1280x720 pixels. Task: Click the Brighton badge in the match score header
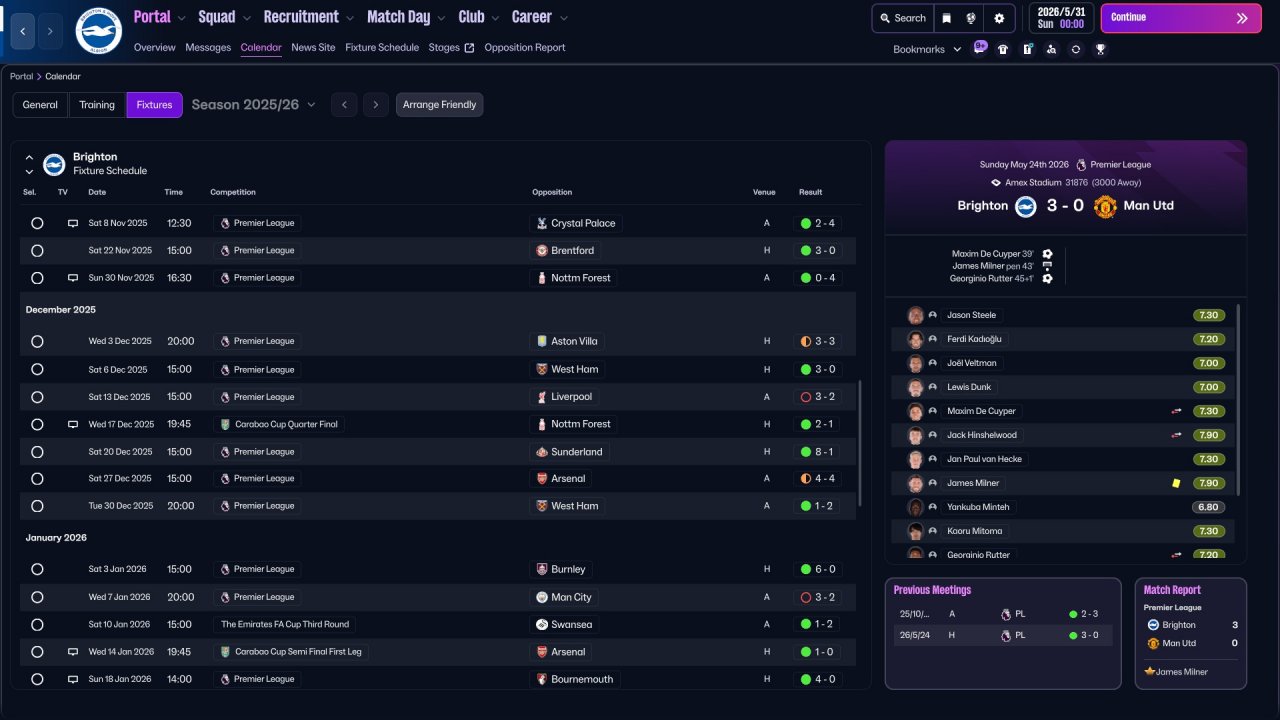(1026, 206)
